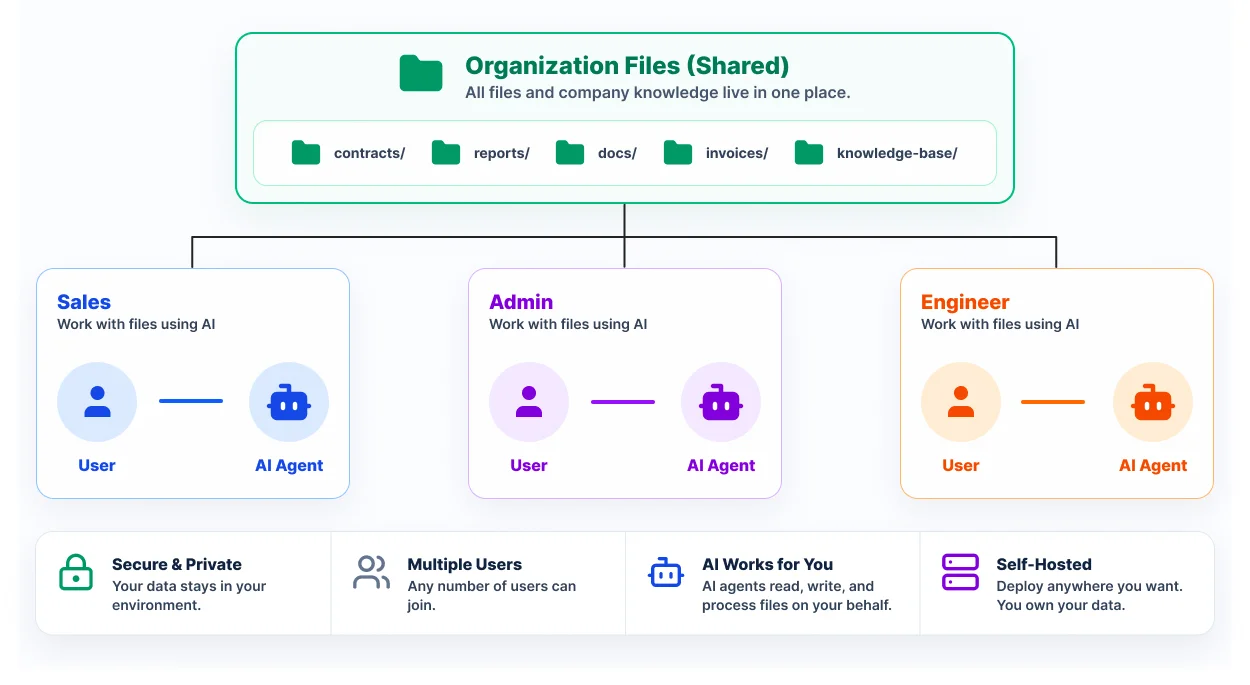
Task: Click "Work with files using AI" under Admin
Action: tap(568, 324)
